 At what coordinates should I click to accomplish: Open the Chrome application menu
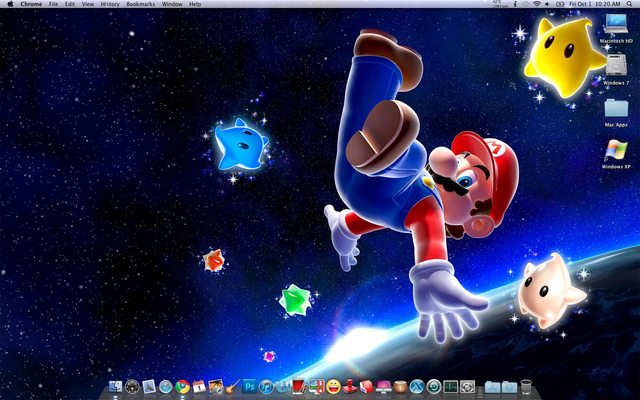point(31,4)
